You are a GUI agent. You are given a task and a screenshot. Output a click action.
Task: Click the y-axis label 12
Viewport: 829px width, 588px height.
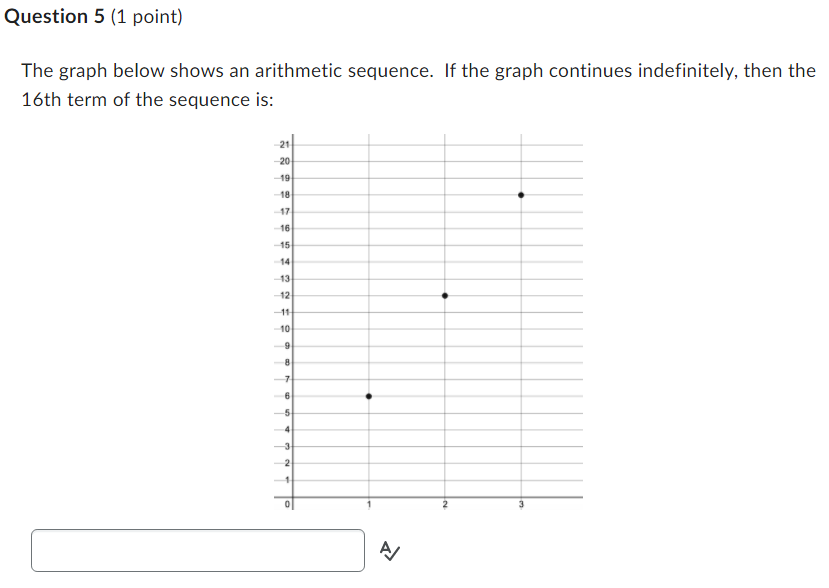click(283, 295)
